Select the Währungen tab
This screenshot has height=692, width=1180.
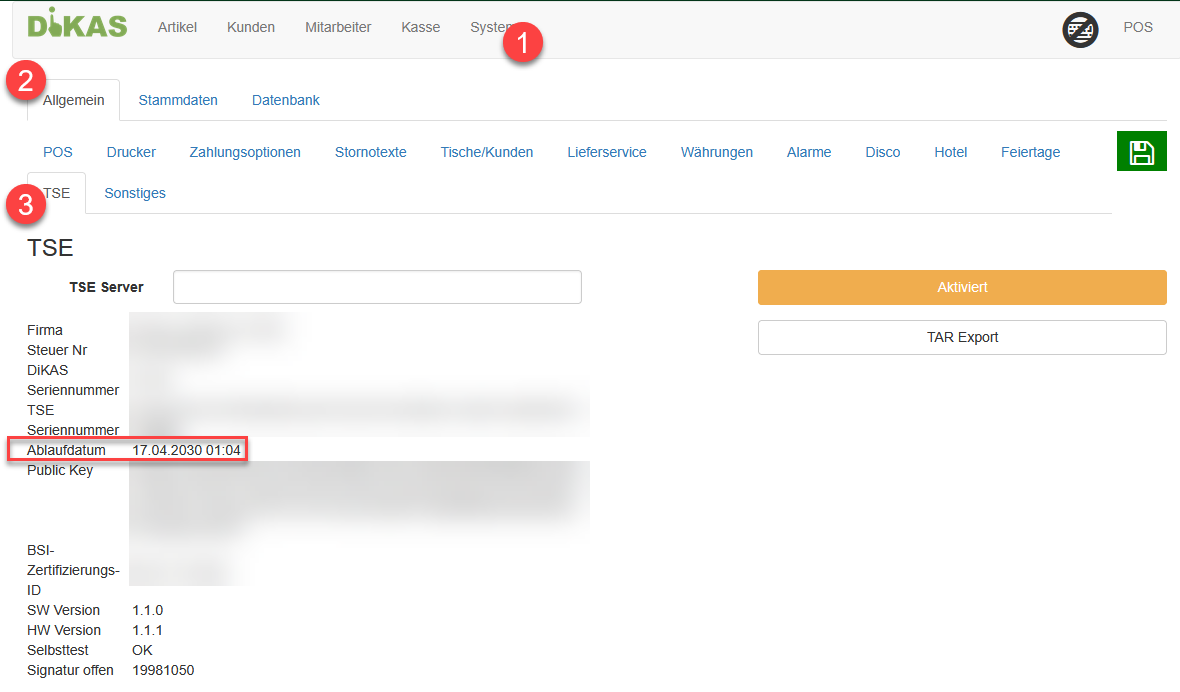[716, 152]
